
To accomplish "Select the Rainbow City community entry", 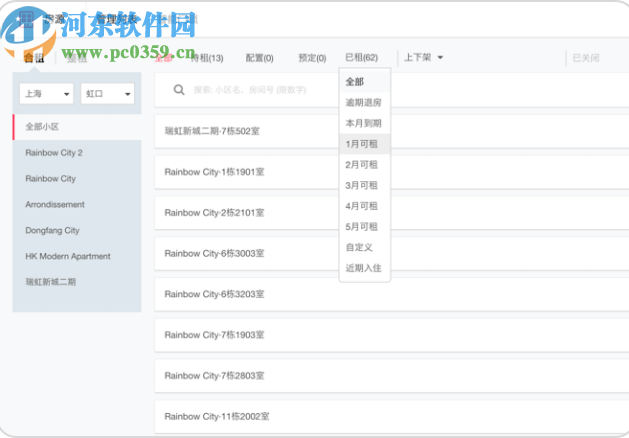I will [x=77, y=178].
